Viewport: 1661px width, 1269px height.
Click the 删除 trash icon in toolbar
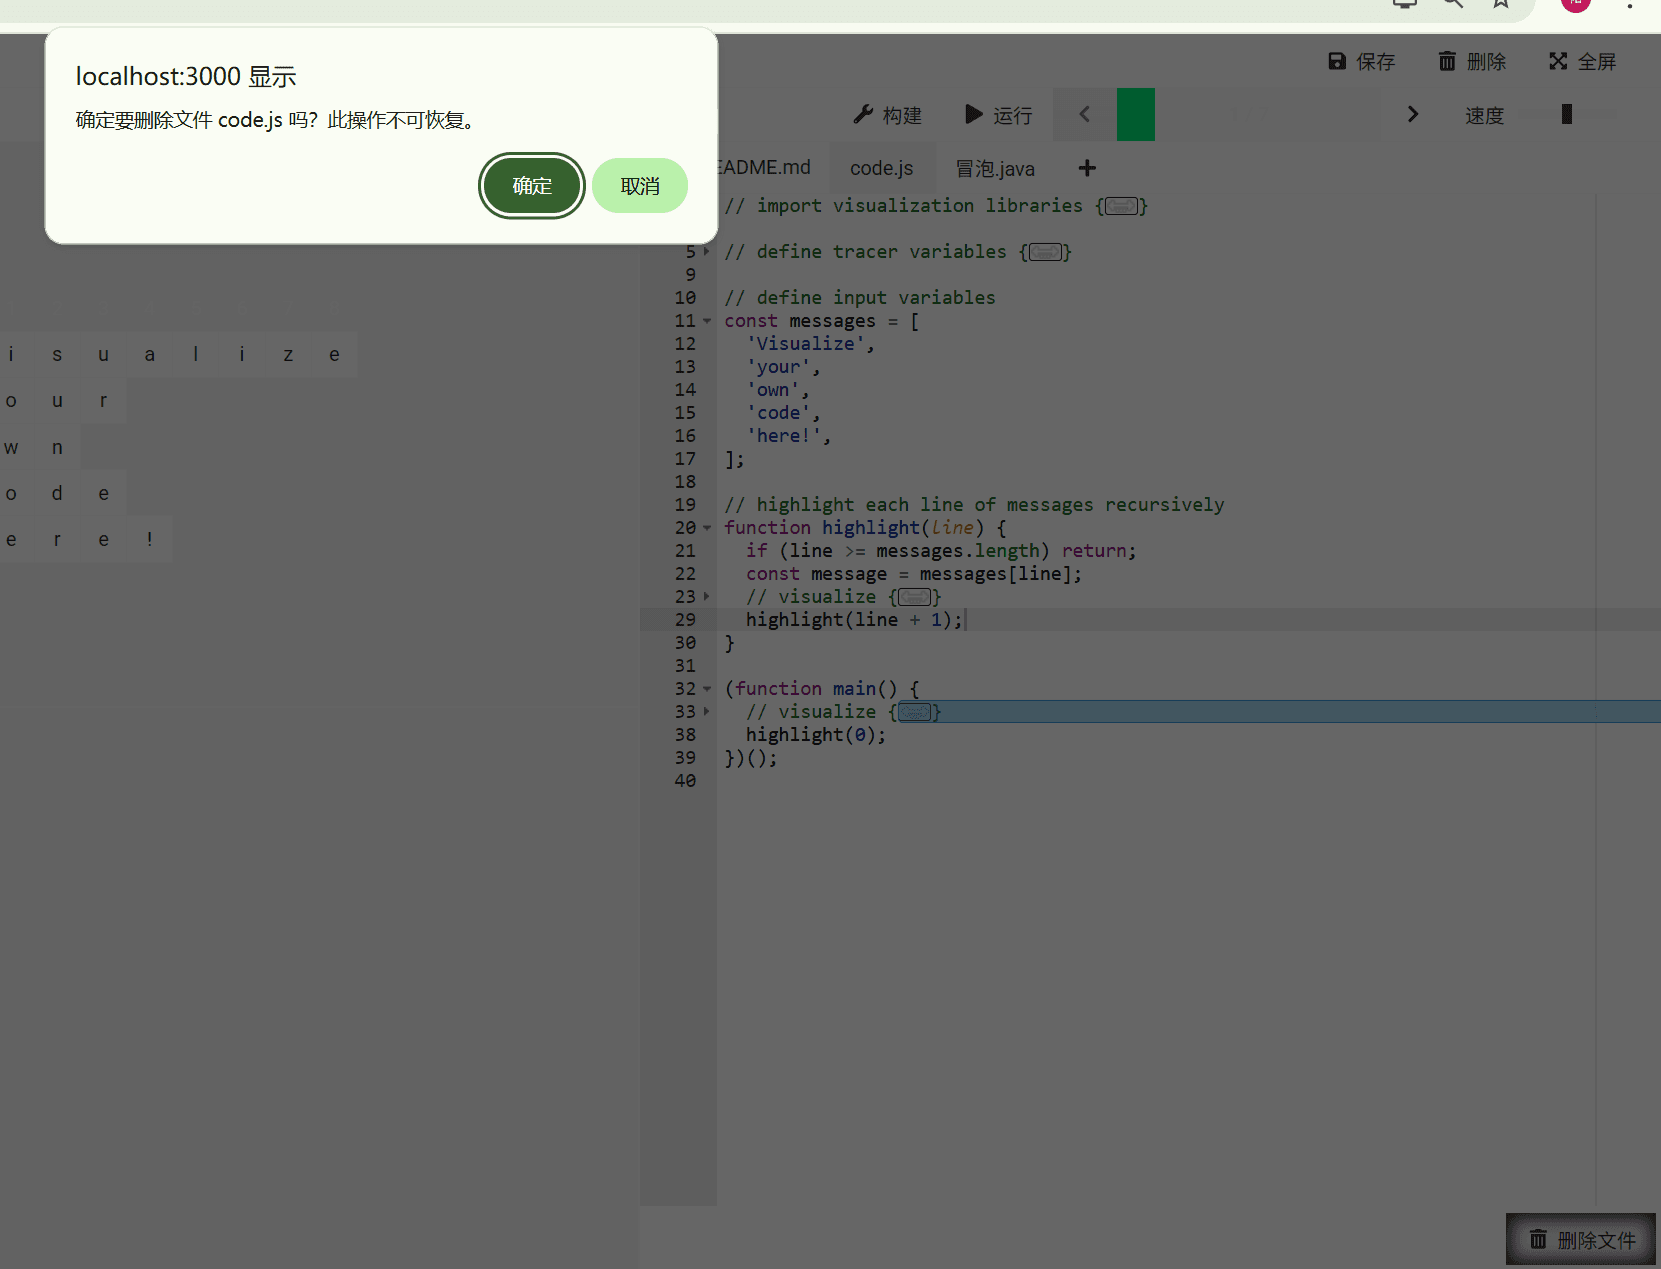(x=1447, y=62)
